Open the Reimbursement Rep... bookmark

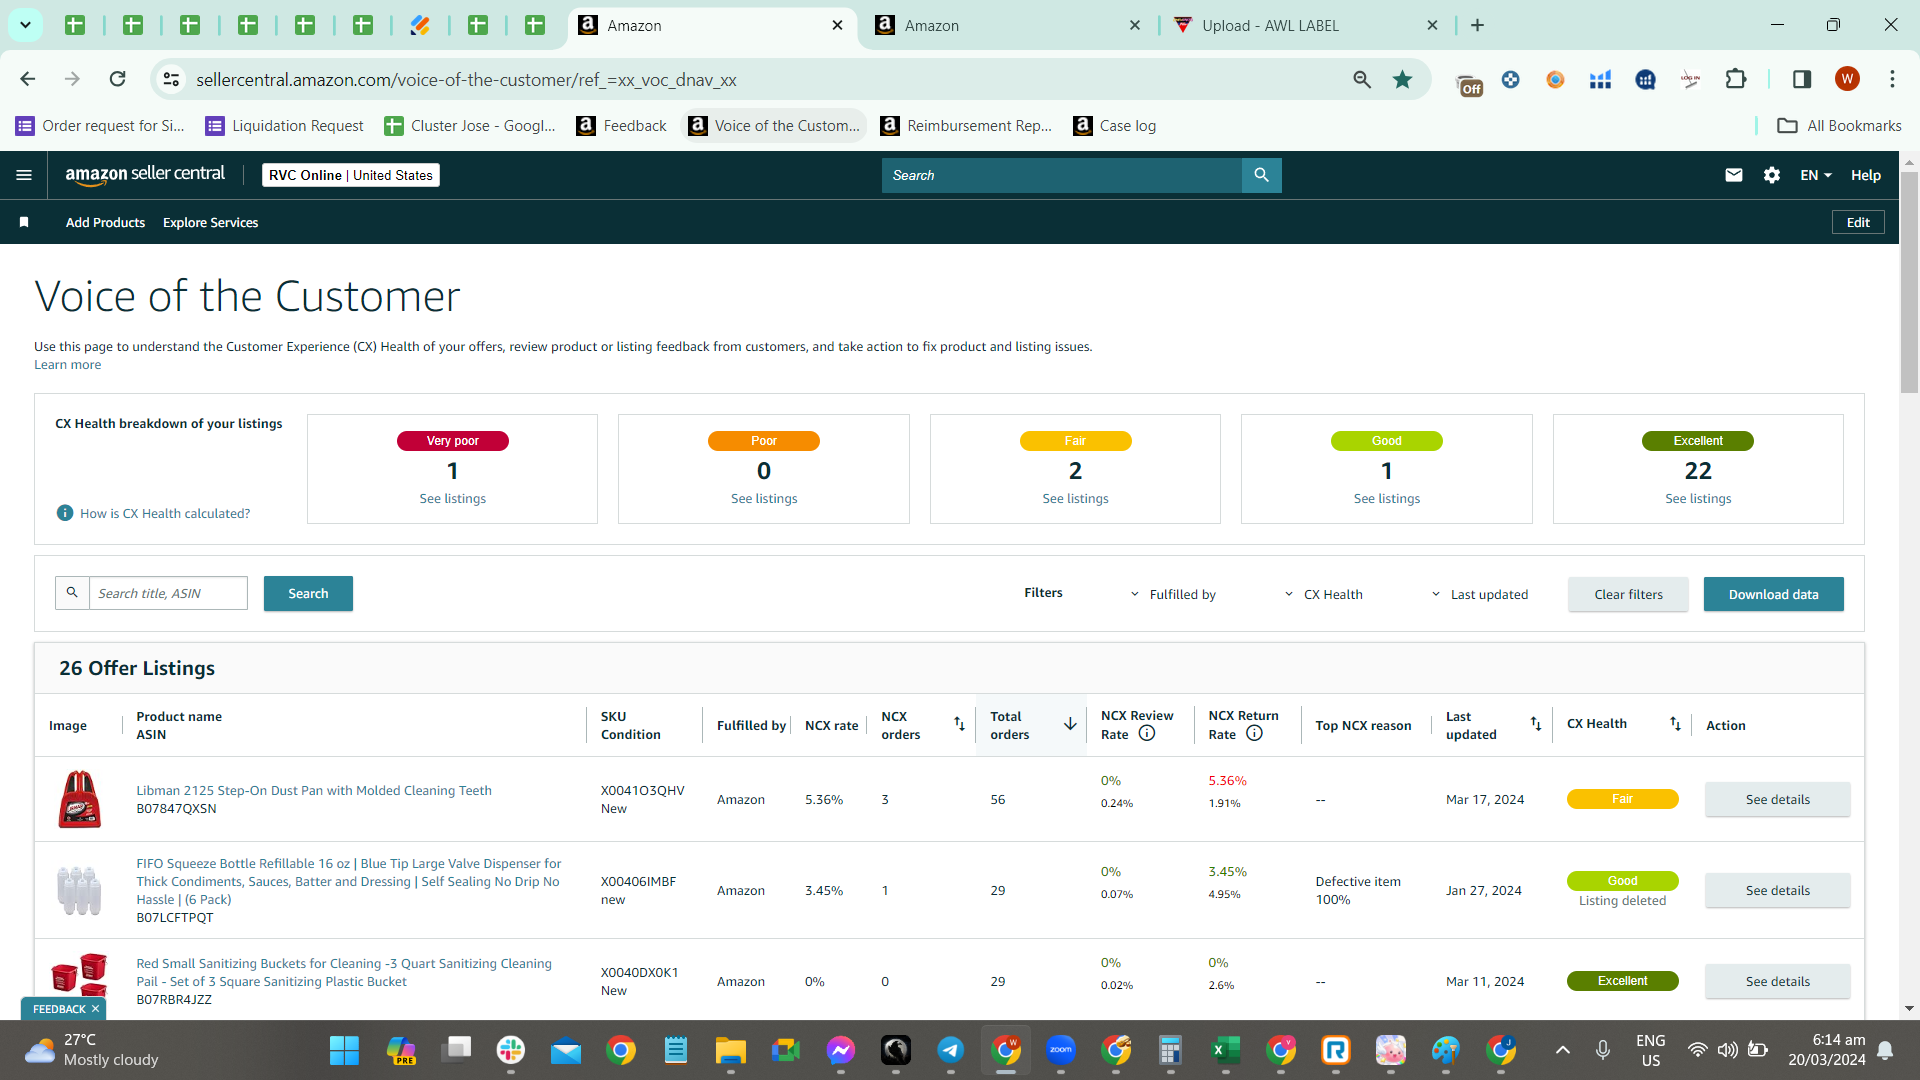(966, 125)
